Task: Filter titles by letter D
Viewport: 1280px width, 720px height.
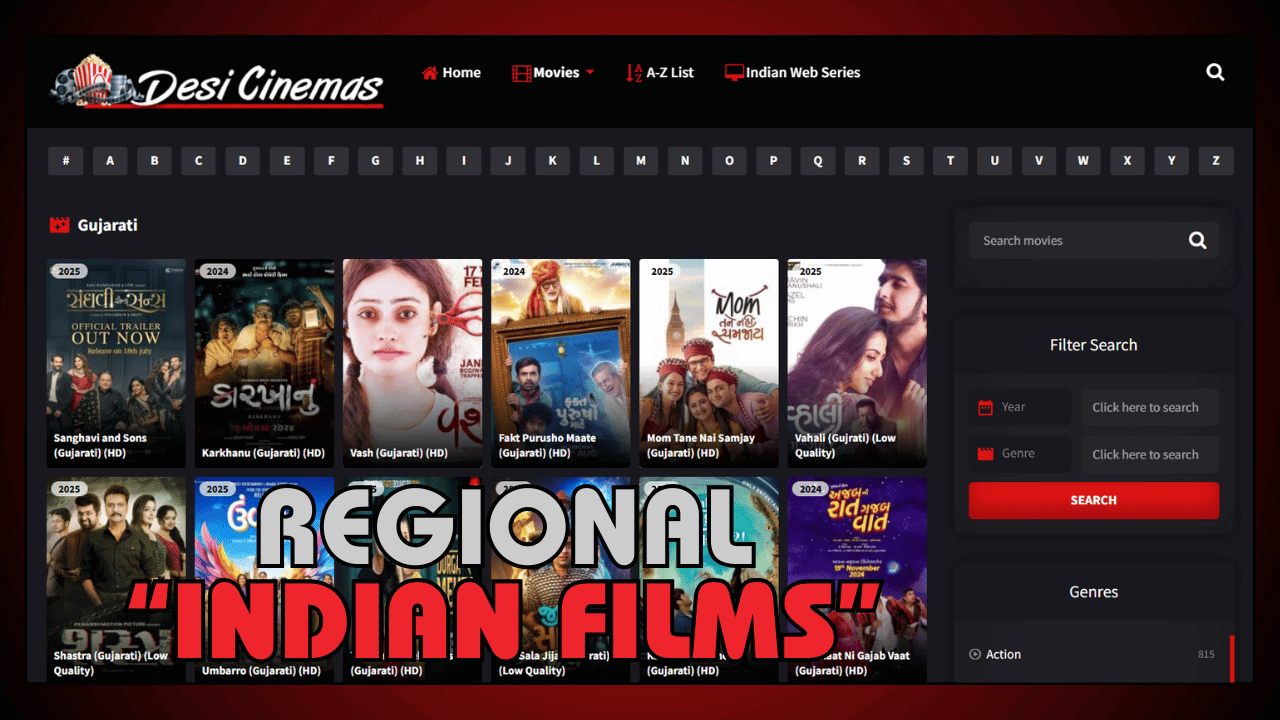Action: tap(243, 161)
